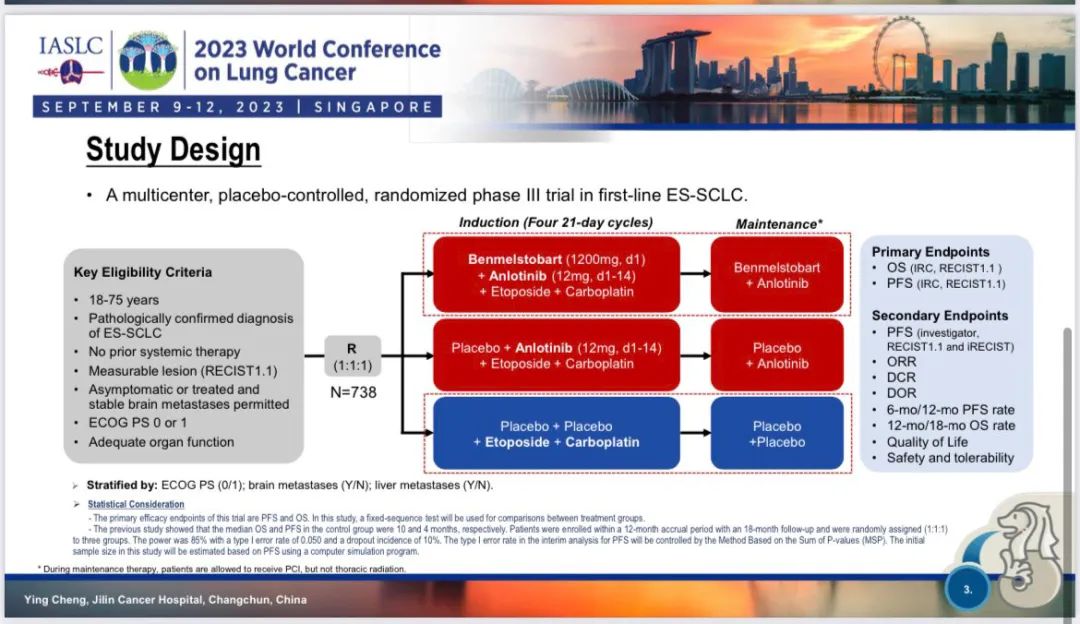Click the circular conference emblem logo

click(147, 59)
